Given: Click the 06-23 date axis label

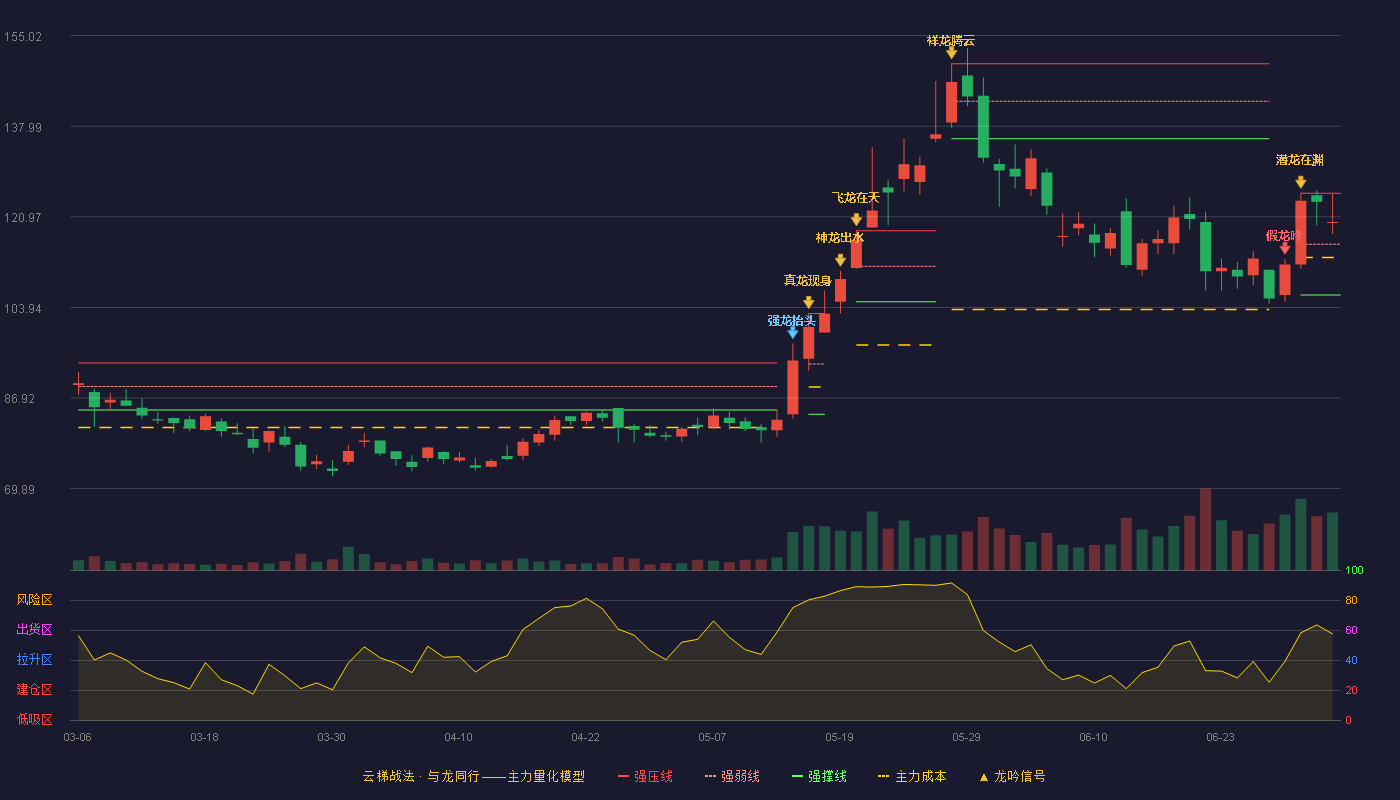Looking at the screenshot, I should 1220,737.
